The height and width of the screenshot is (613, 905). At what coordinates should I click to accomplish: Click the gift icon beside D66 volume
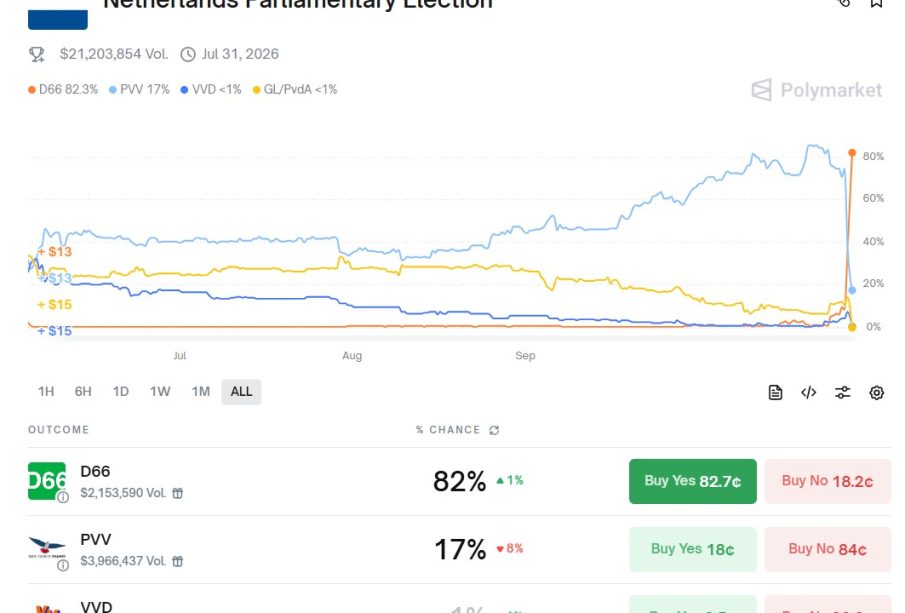[x=178, y=493]
